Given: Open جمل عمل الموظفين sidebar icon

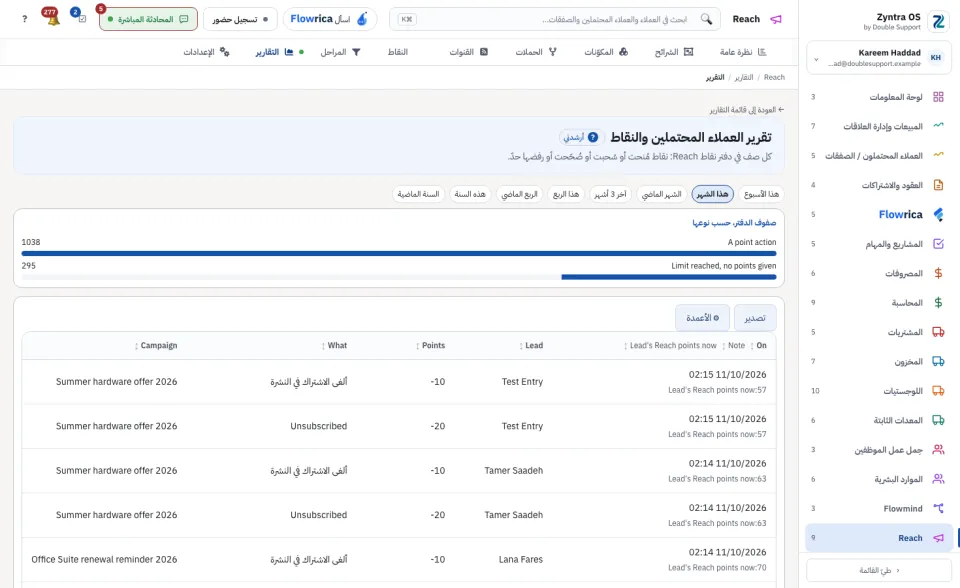Looking at the screenshot, I should [x=938, y=450].
